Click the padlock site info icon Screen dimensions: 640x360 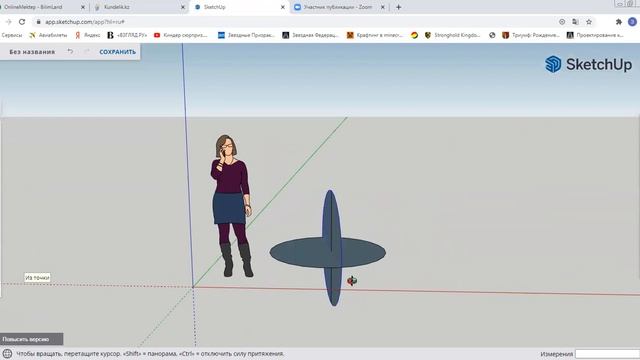[38, 22]
